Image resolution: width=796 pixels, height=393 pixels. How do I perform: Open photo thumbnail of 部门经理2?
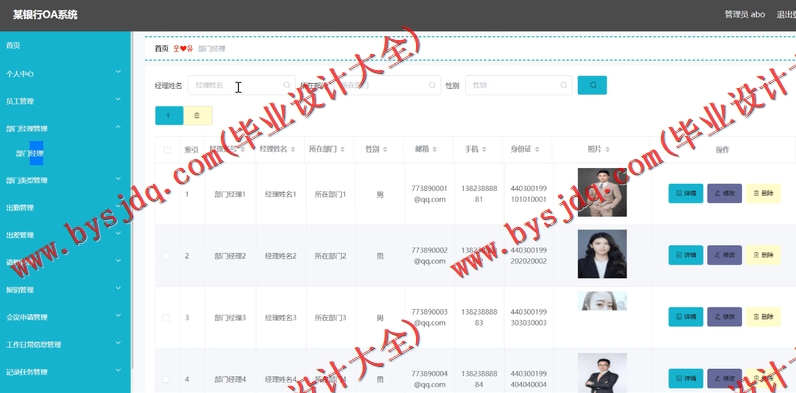(602, 254)
